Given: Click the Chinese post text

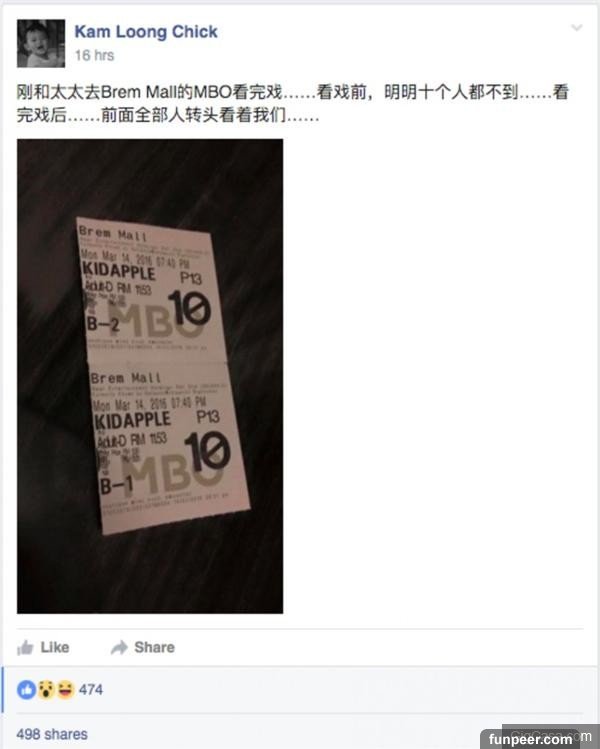Looking at the screenshot, I should click(x=292, y=103).
